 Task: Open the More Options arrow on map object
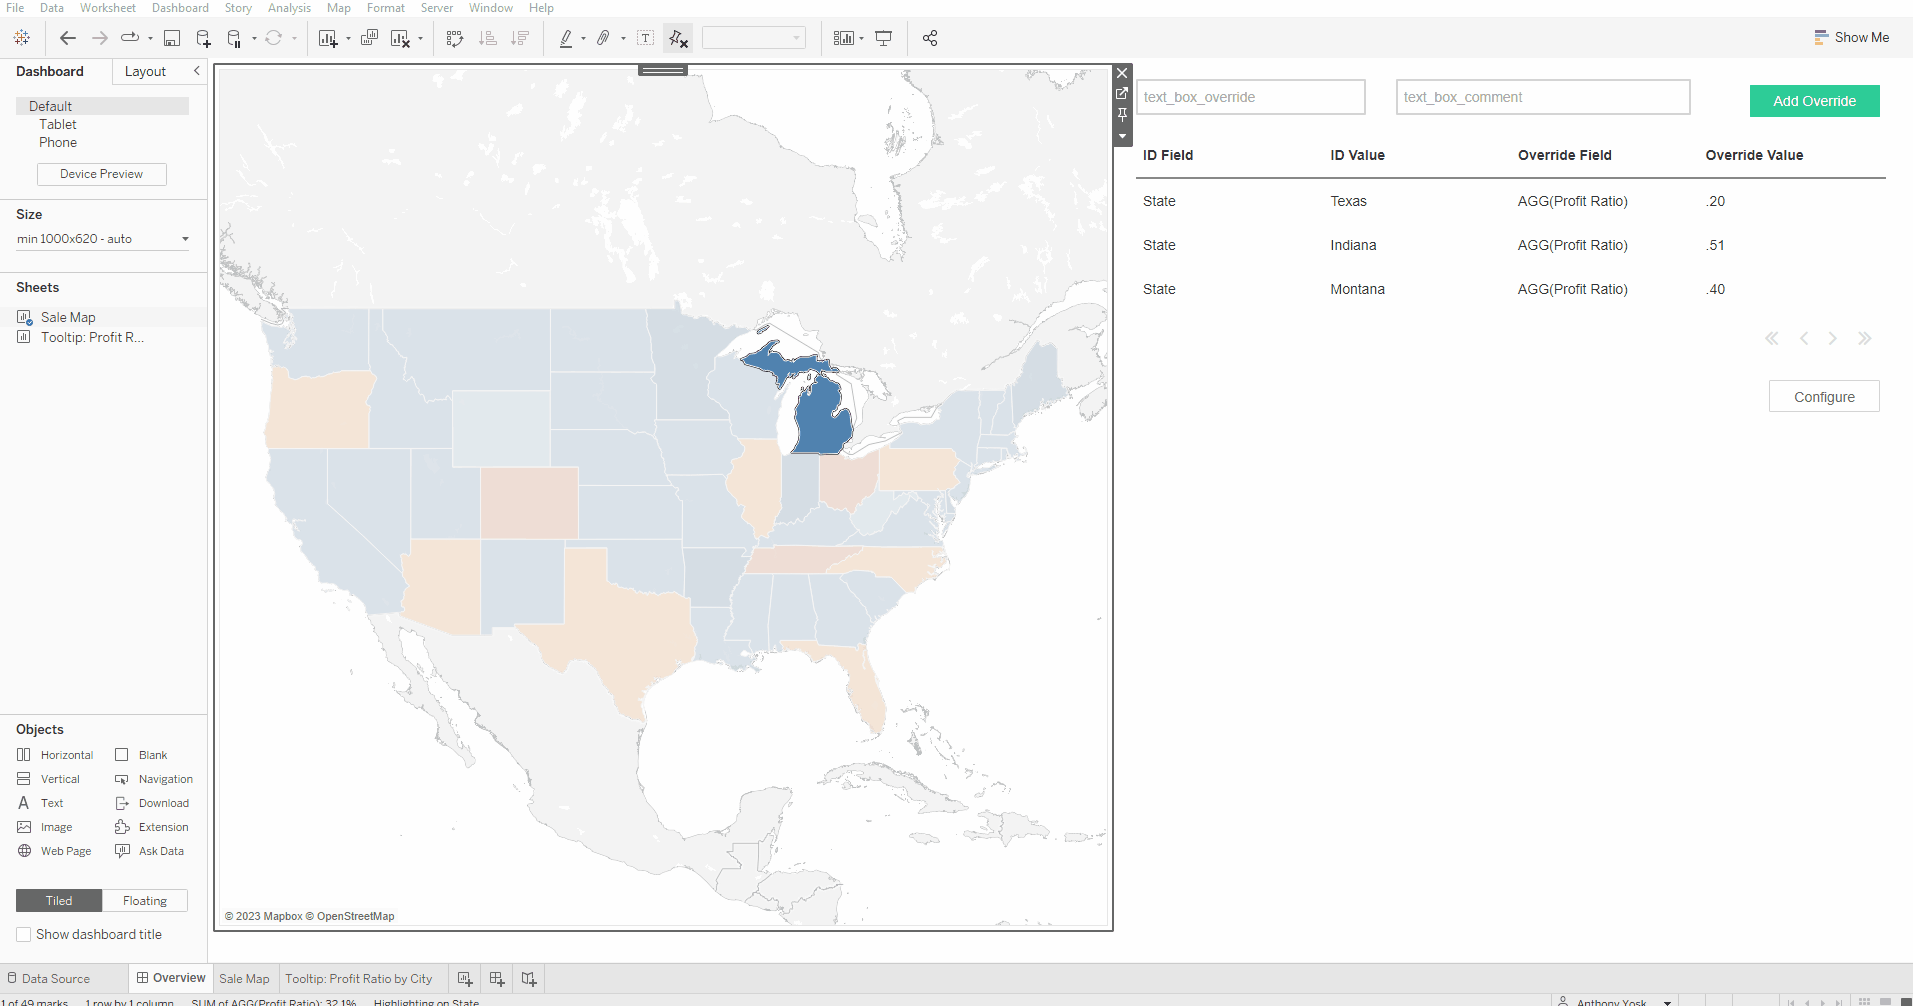(x=1122, y=136)
